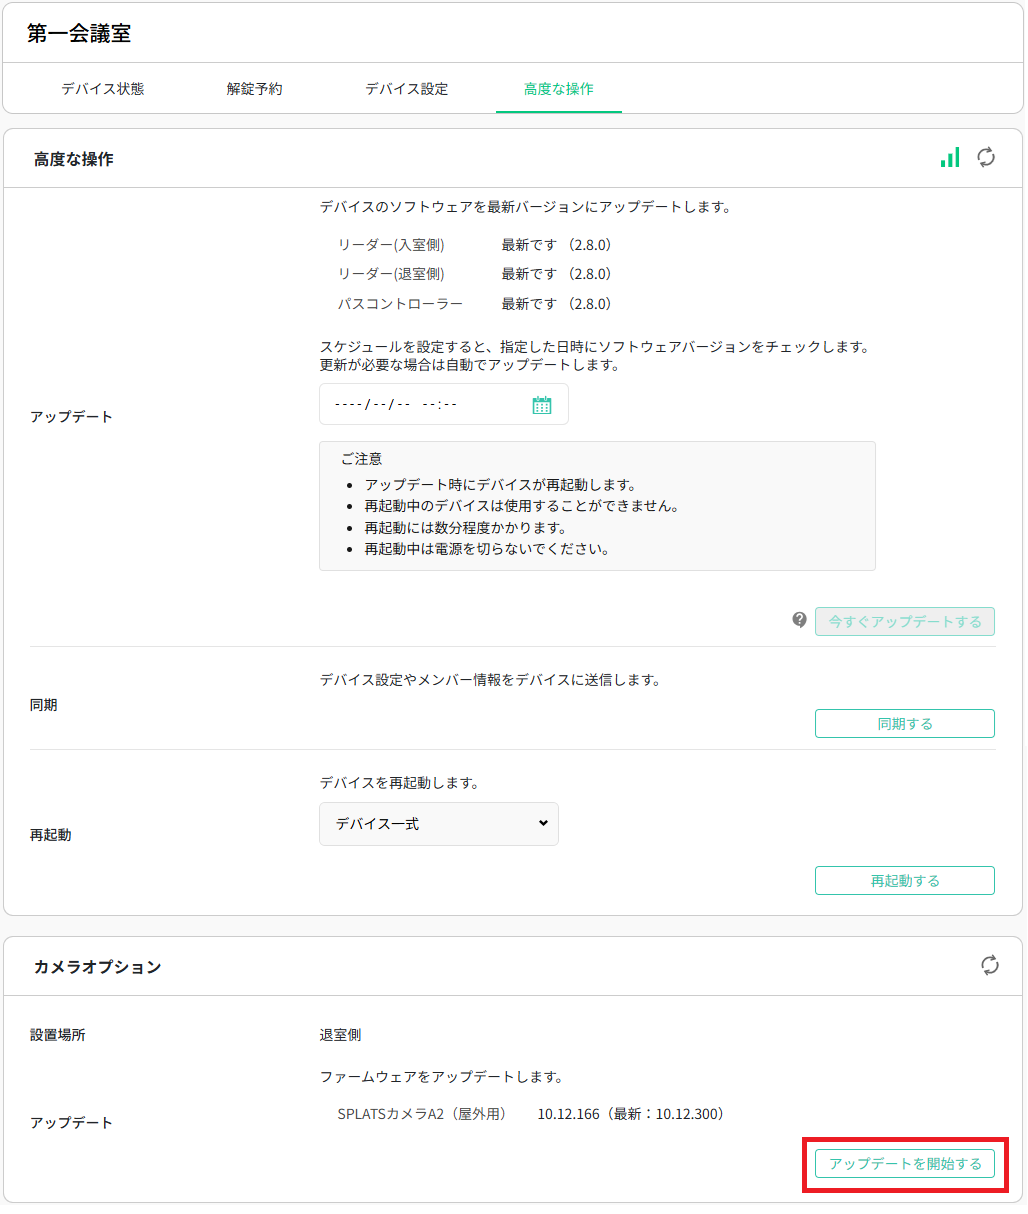Click the ご注意 notice box
This screenshot has width=1028, height=1214.
[x=597, y=506]
